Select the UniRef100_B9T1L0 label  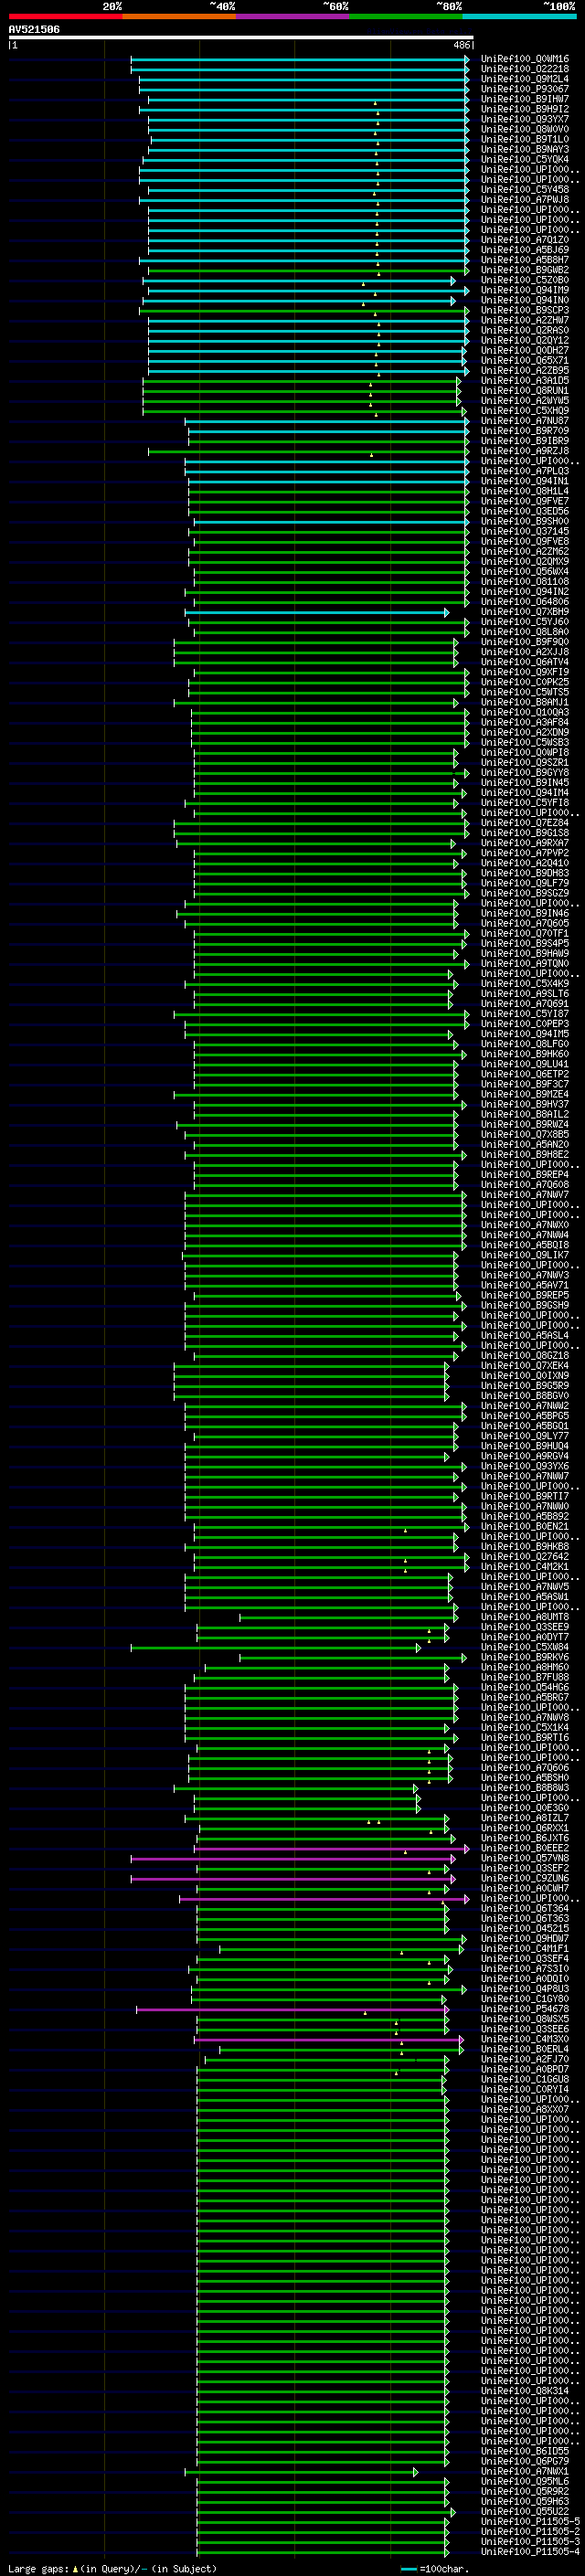coord(525,139)
